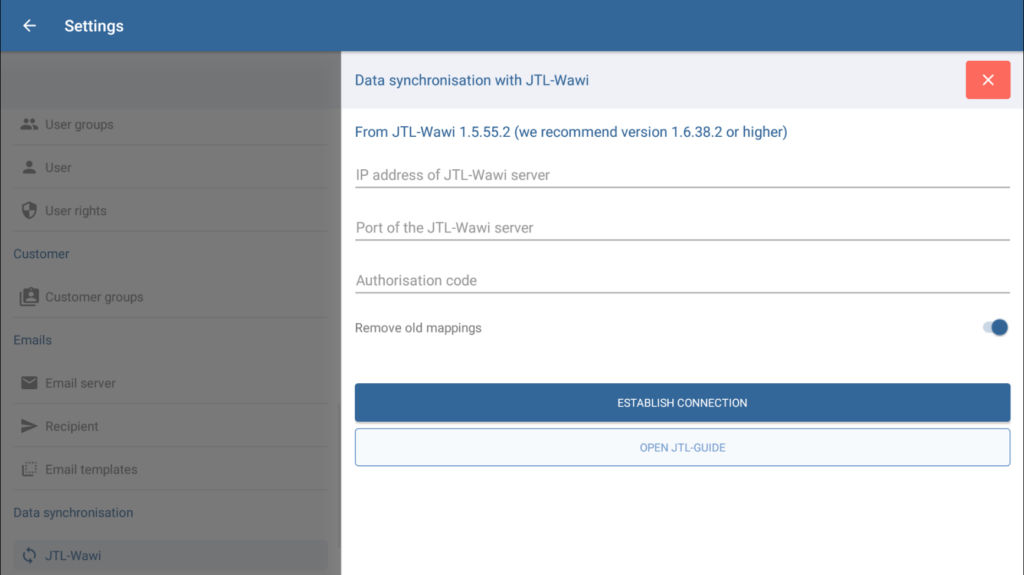Click the Port of the JTL-Wawi server field
Screen dimensions: 1024x575
tap(682, 228)
